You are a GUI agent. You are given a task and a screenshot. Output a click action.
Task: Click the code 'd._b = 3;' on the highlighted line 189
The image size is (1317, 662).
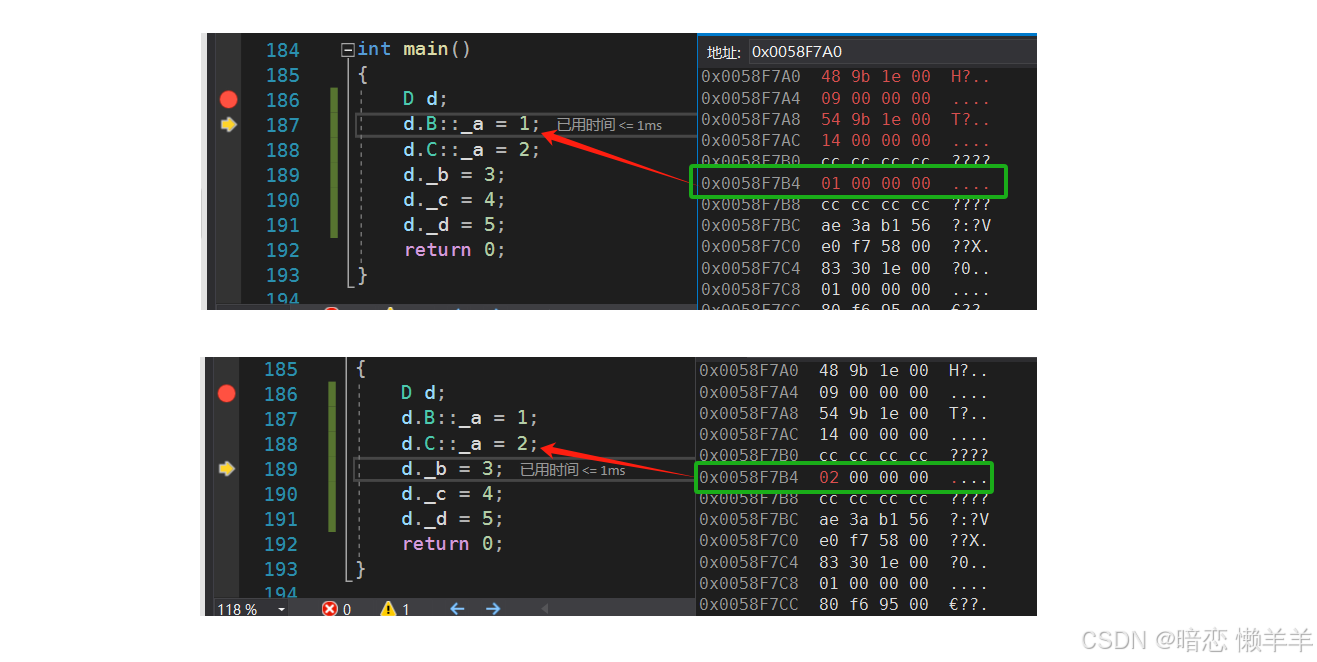coord(452,469)
